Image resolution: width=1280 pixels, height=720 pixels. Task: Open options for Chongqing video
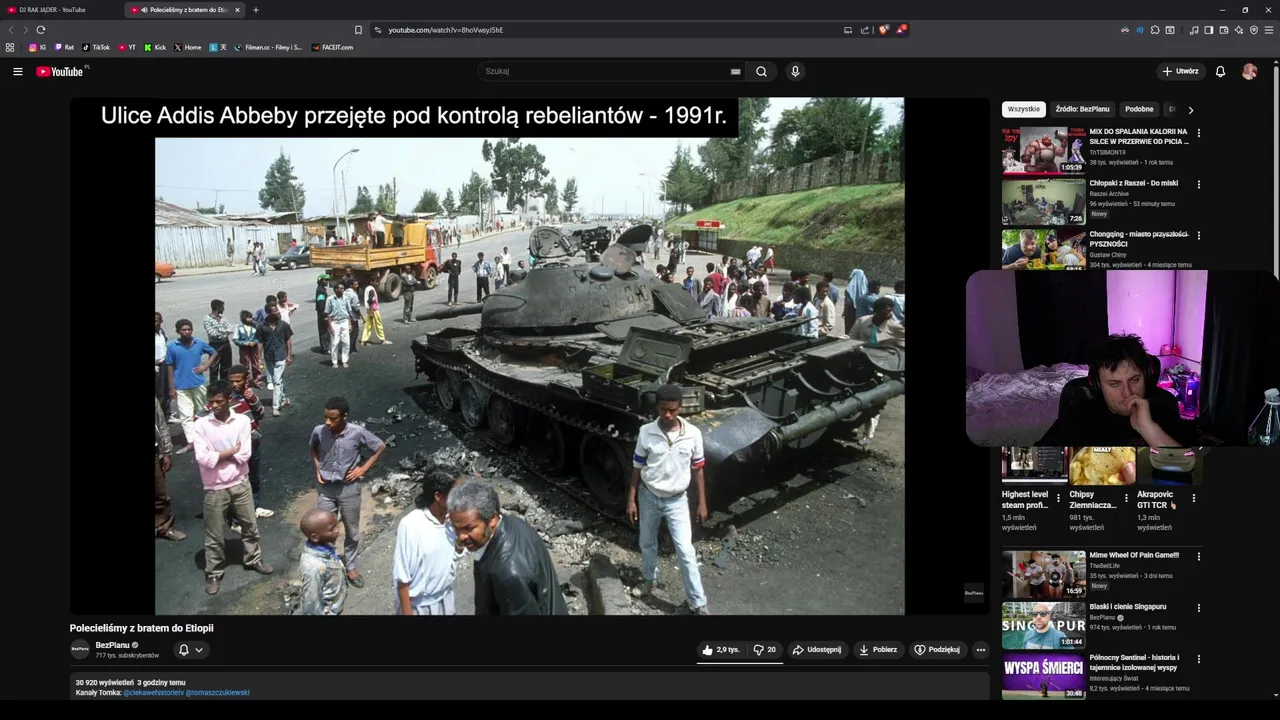coord(1199,236)
